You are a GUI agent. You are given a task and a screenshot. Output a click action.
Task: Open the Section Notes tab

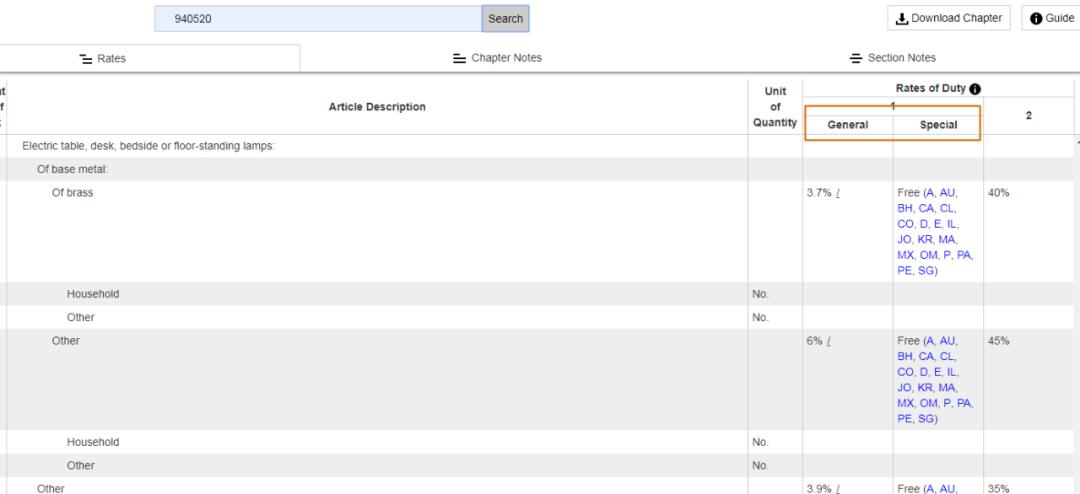892,58
